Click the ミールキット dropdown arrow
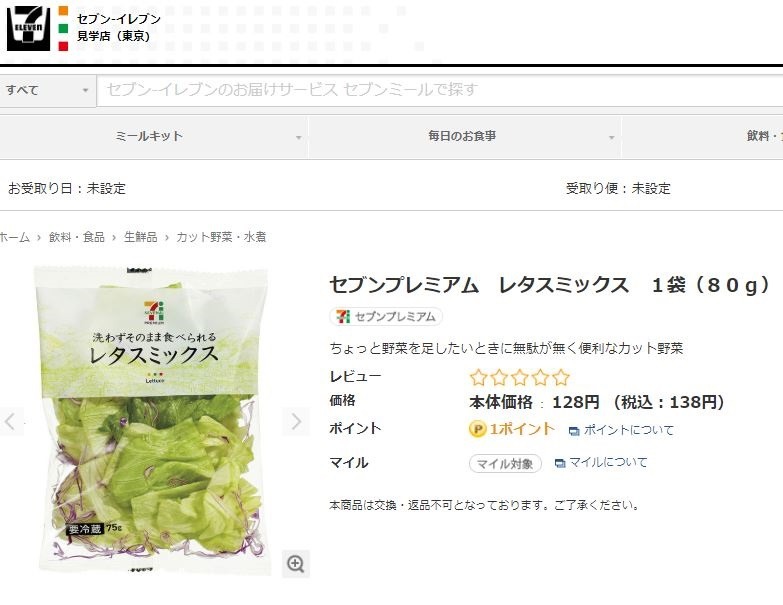 pyautogui.click(x=299, y=138)
